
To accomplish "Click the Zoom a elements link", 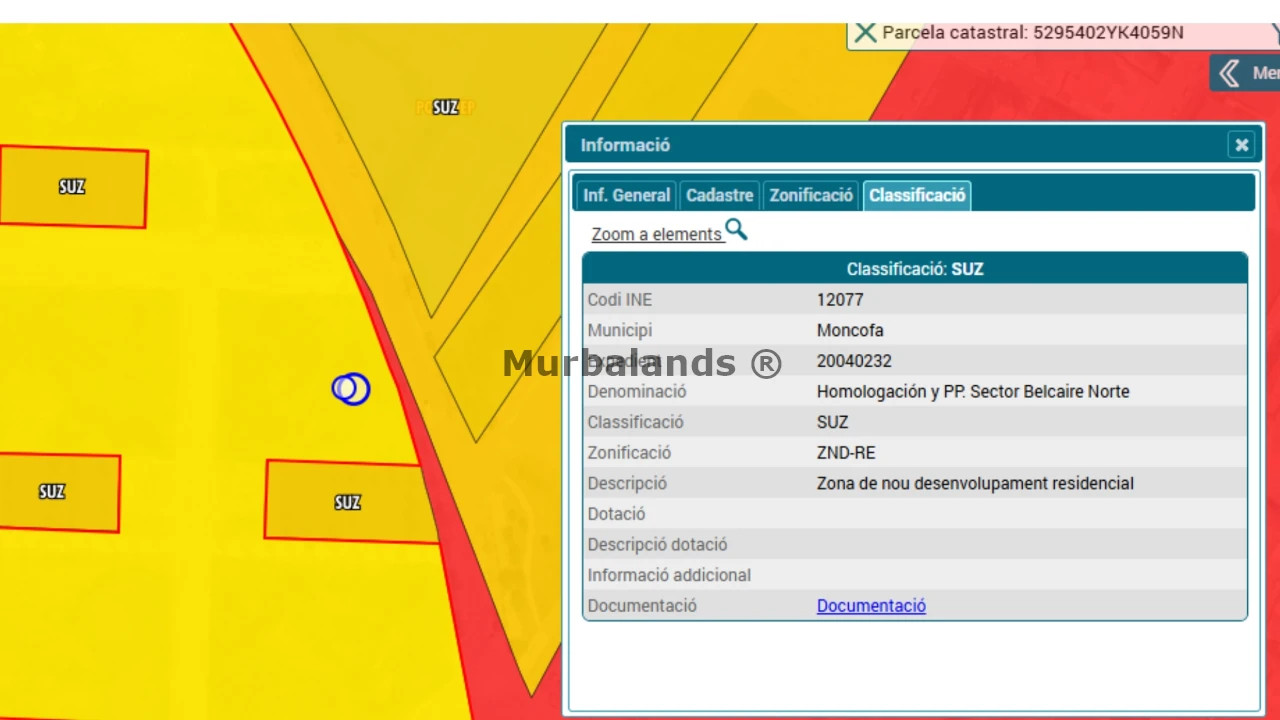I will [656, 234].
